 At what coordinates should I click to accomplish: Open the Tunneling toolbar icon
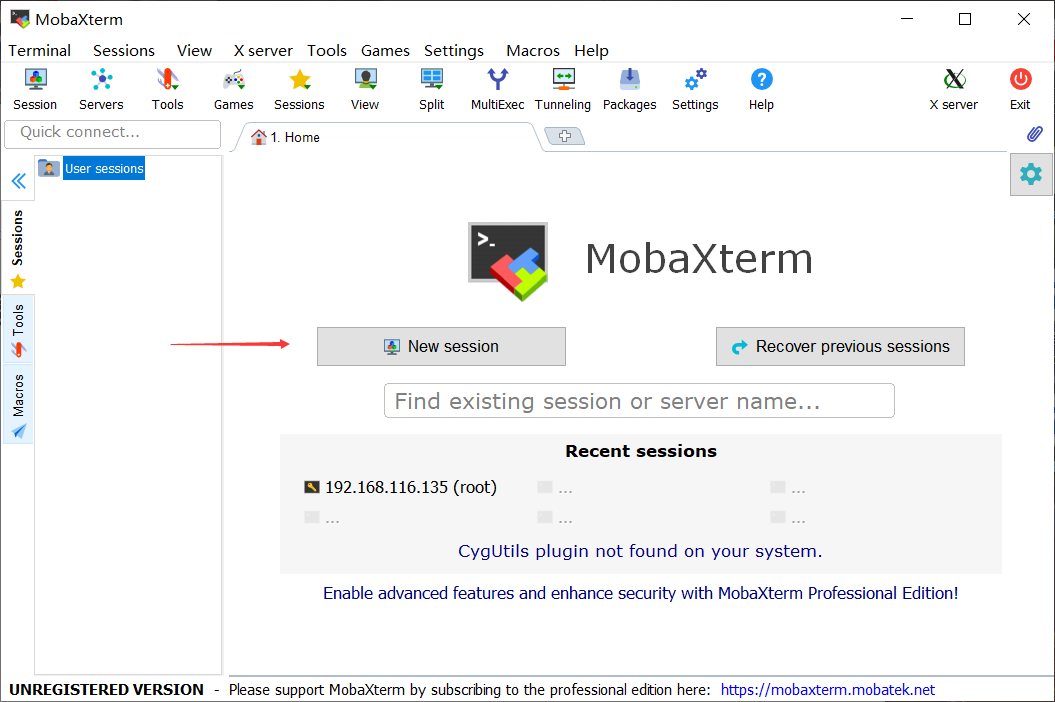tap(563, 89)
